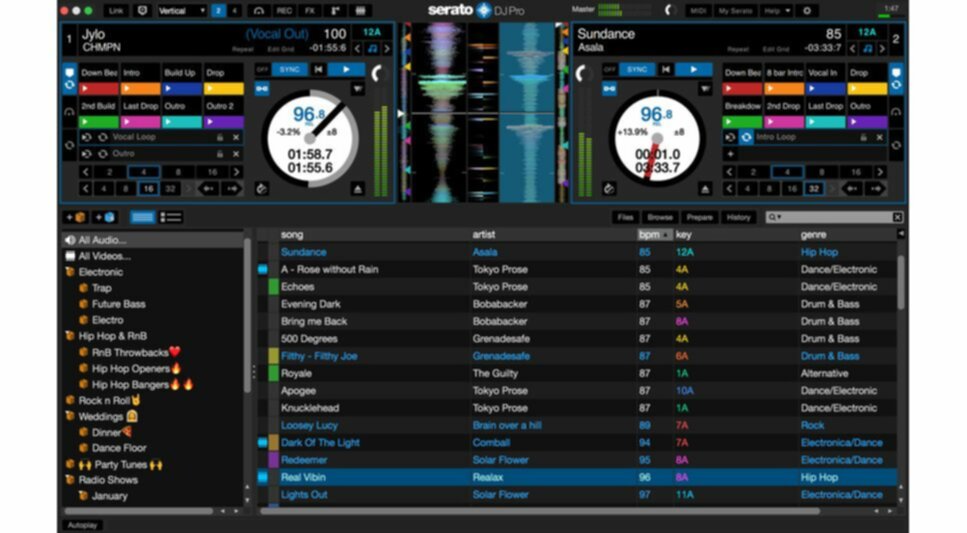This screenshot has width=967, height=533.
Task: Sort library by bpm column header
Action: [x=654, y=234]
